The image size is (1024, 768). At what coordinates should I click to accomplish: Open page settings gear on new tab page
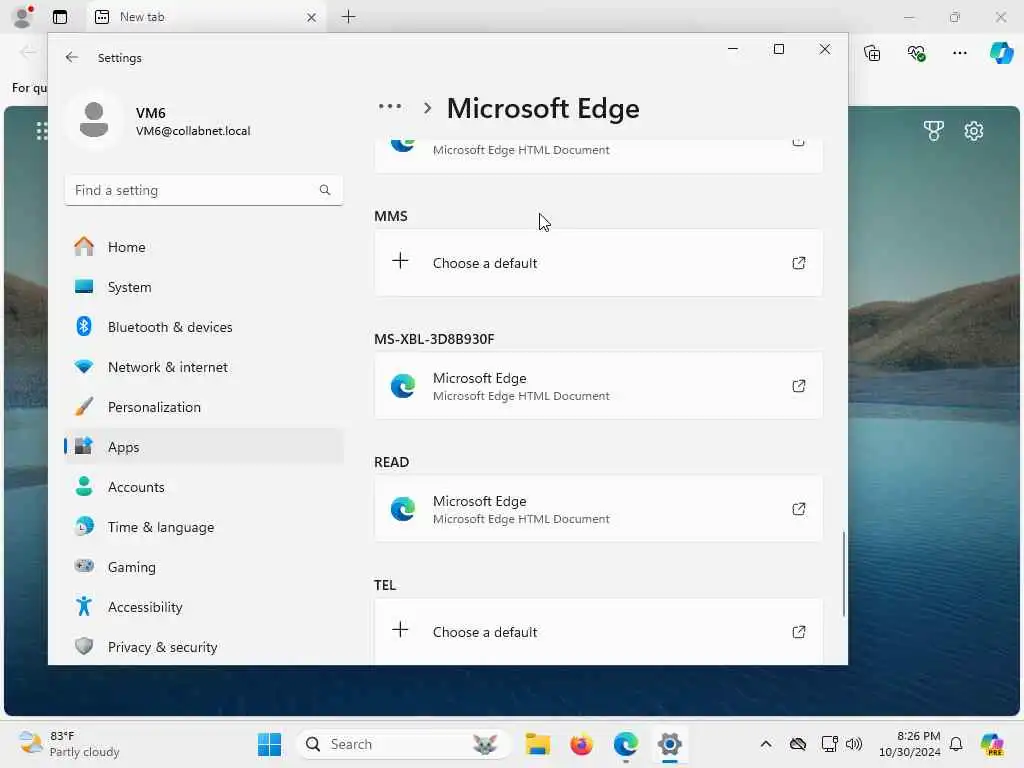974,131
